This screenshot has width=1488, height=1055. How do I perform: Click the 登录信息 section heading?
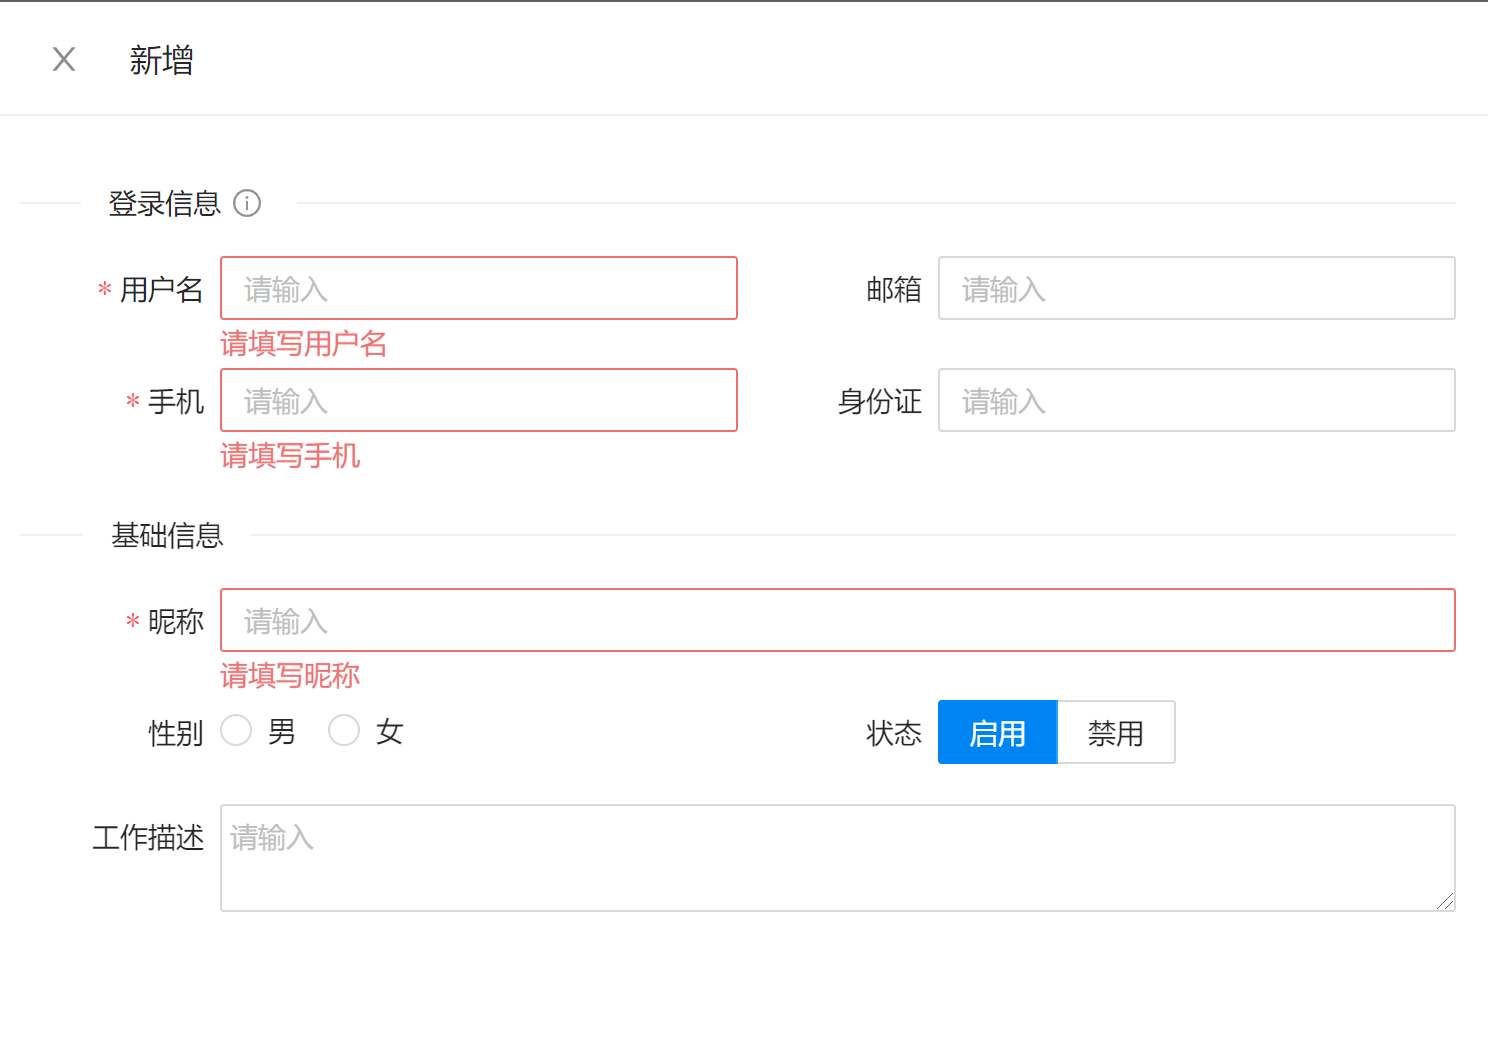click(x=164, y=204)
